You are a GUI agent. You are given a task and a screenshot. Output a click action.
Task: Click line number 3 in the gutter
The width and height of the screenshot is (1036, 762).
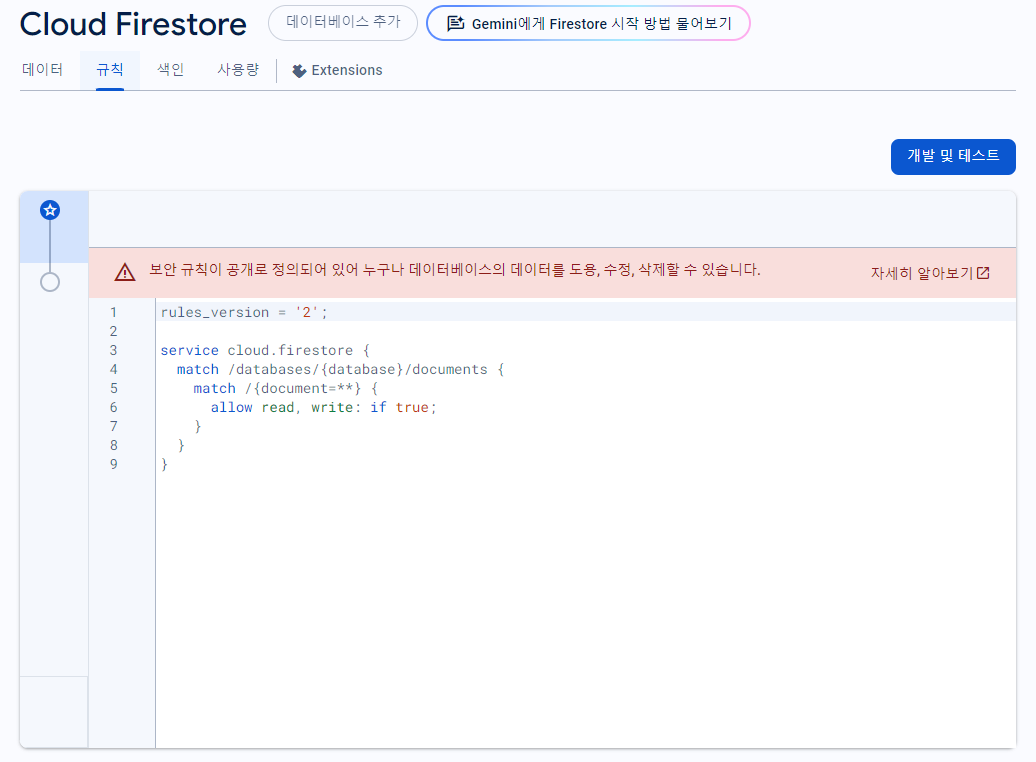114,350
